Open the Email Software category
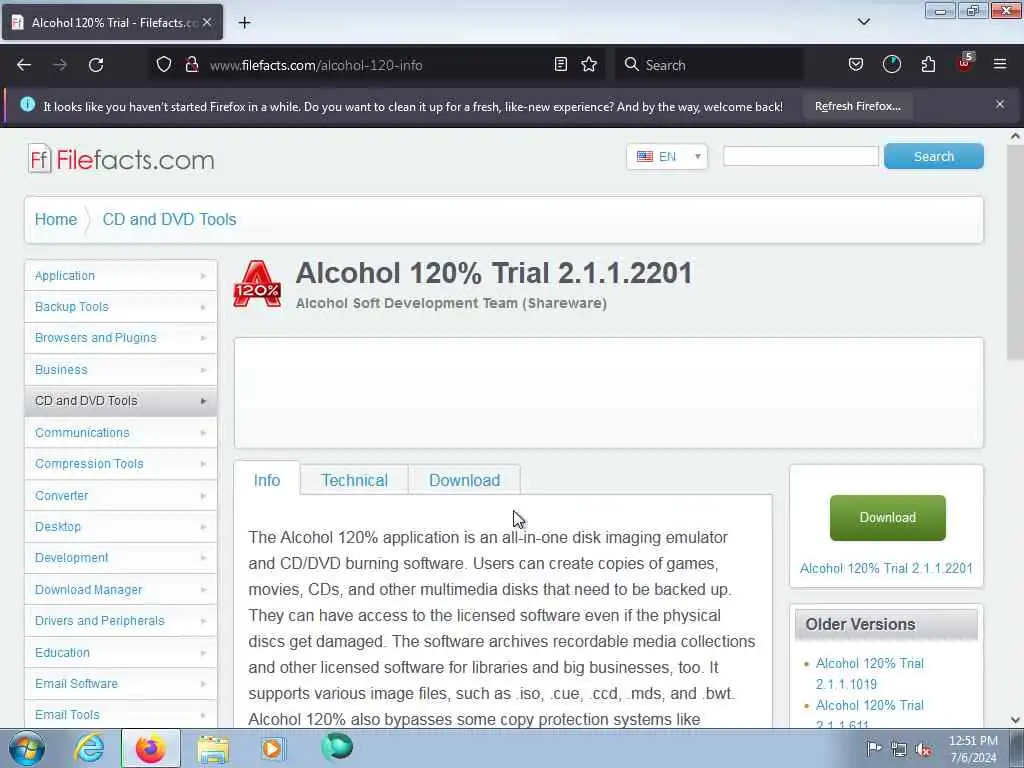 tap(121, 684)
